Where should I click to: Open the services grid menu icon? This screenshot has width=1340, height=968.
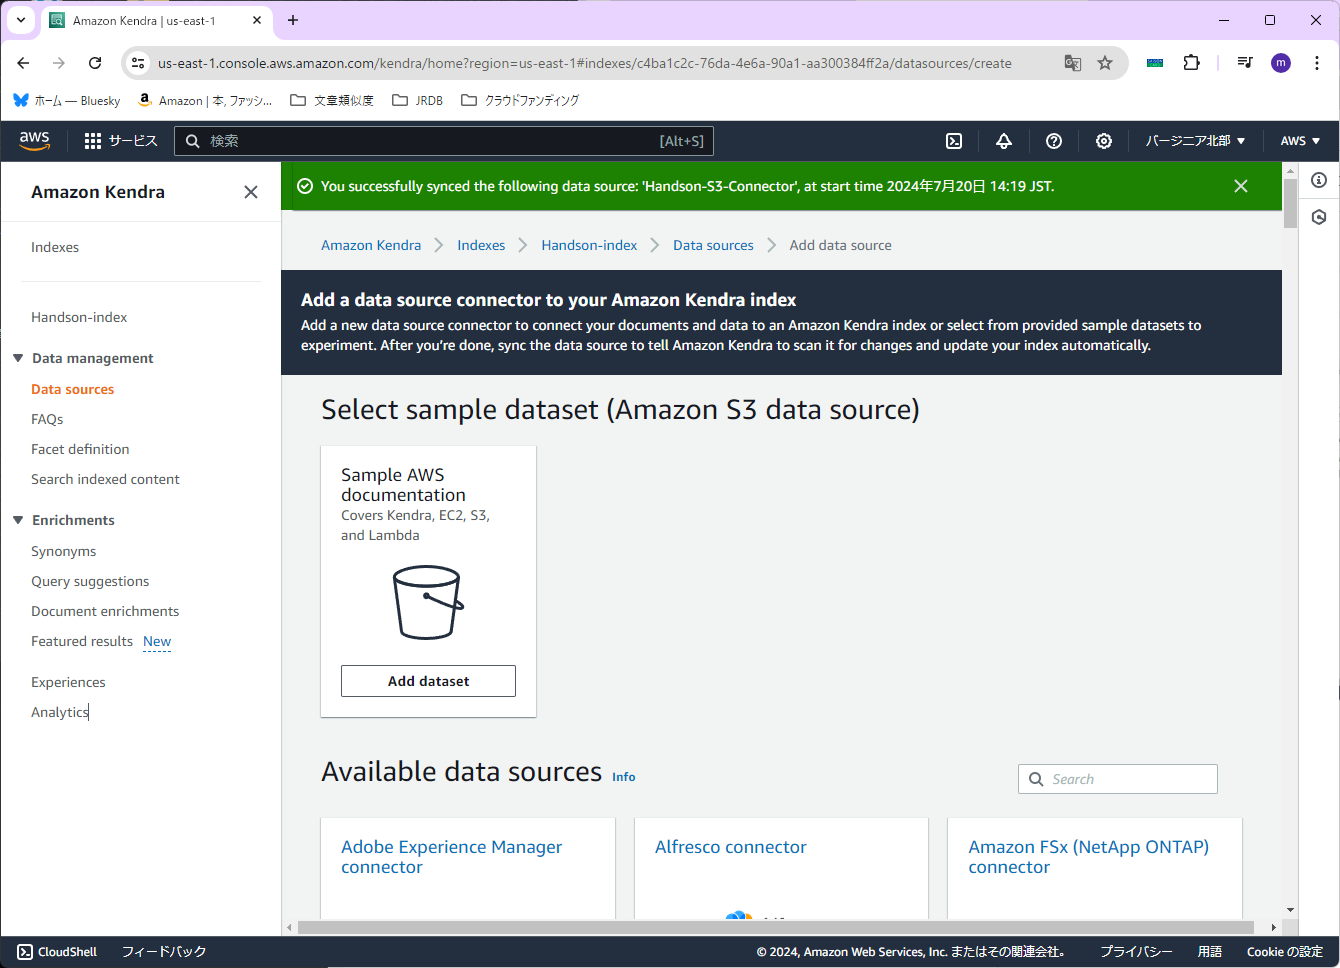point(93,141)
